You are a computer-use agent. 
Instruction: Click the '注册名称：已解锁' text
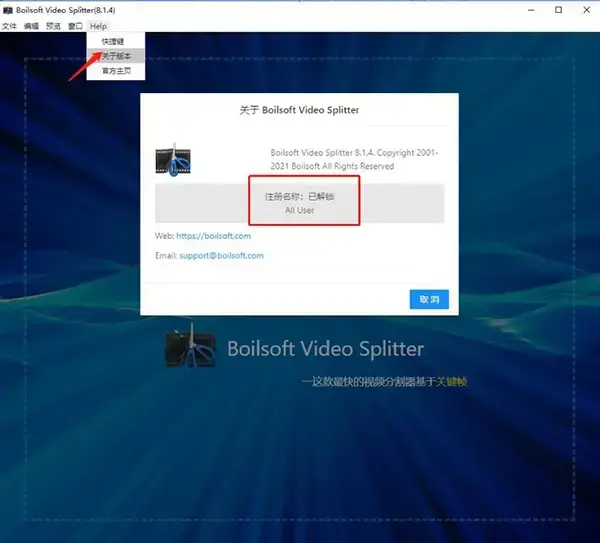[x=300, y=196]
